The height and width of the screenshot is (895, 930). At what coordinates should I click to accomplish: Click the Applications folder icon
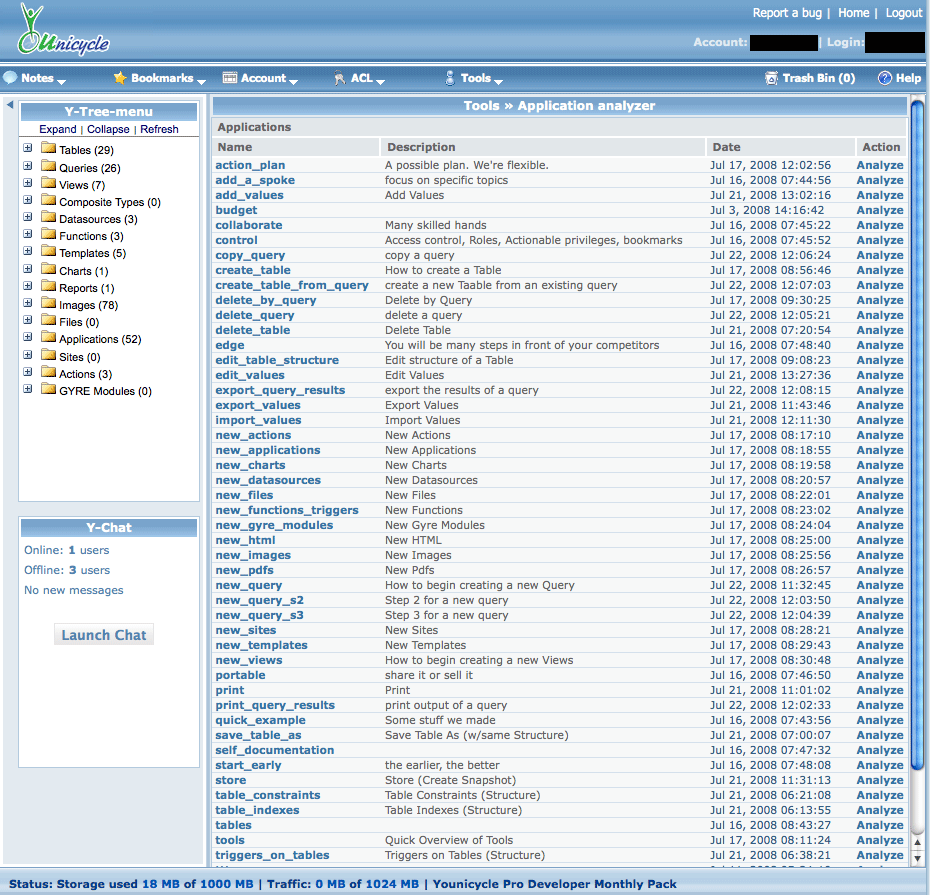pyautogui.click(x=48, y=339)
